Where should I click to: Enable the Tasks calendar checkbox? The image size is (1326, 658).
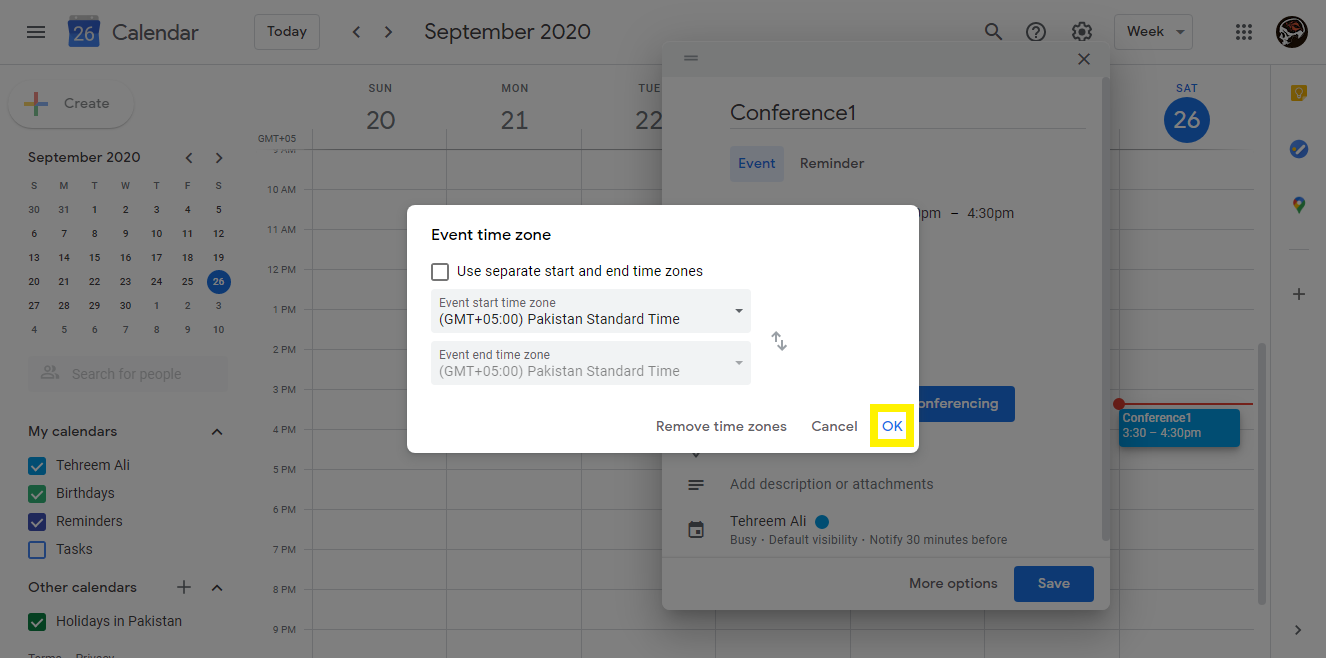(37, 549)
